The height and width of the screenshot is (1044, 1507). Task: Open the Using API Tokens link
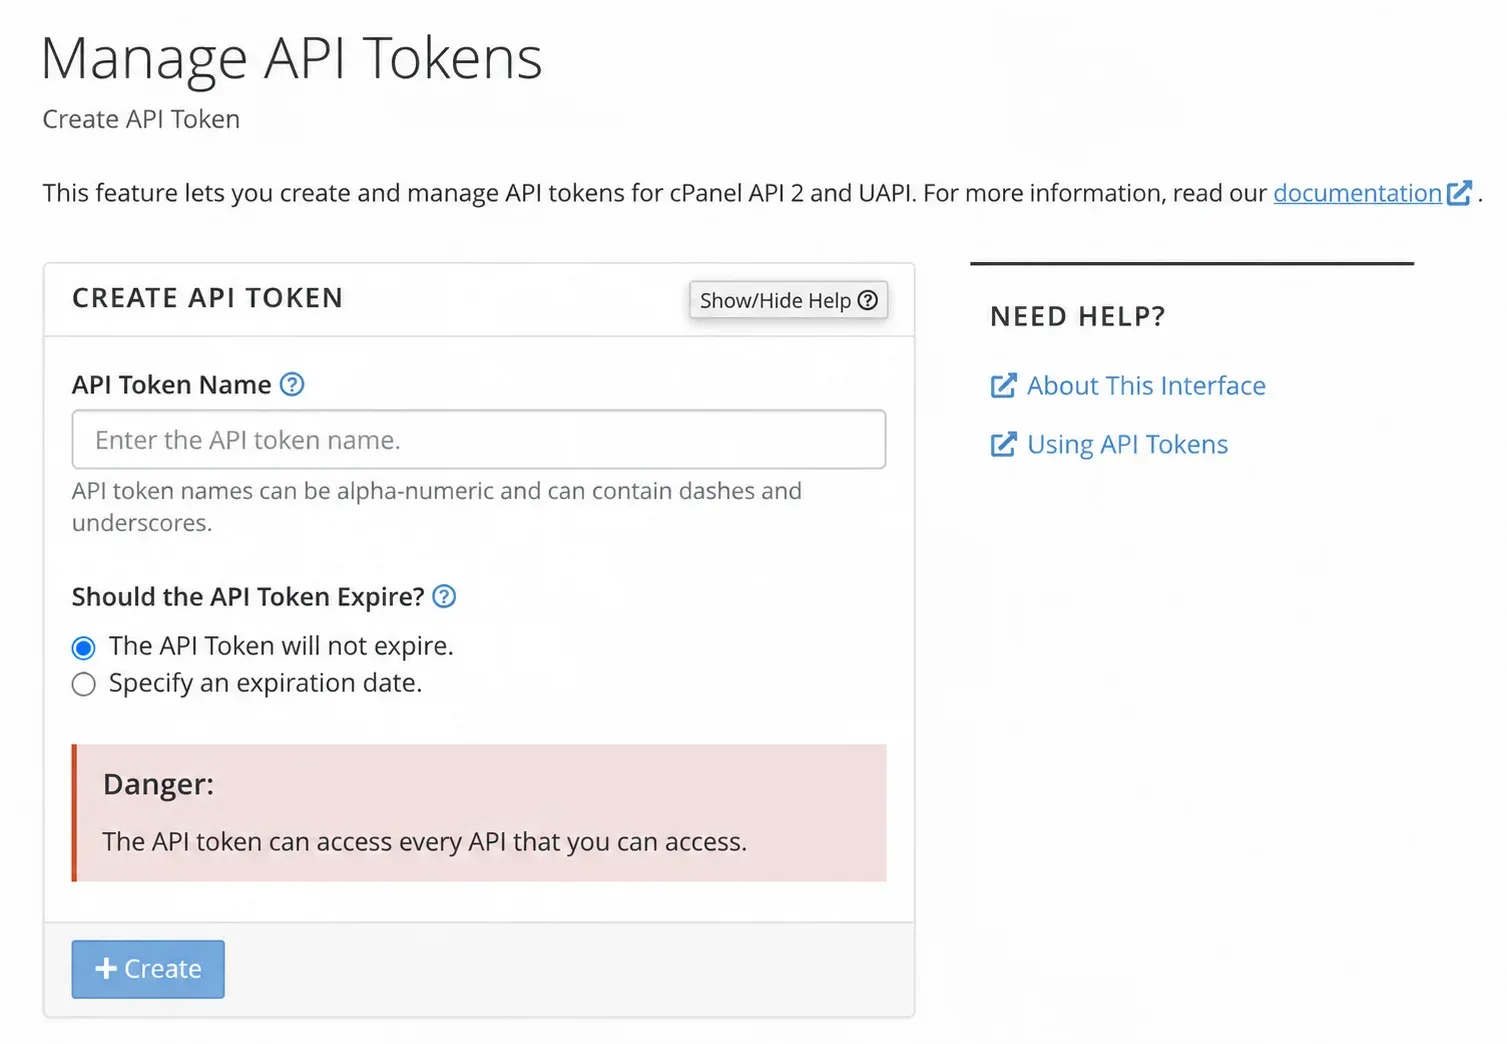pos(1127,444)
